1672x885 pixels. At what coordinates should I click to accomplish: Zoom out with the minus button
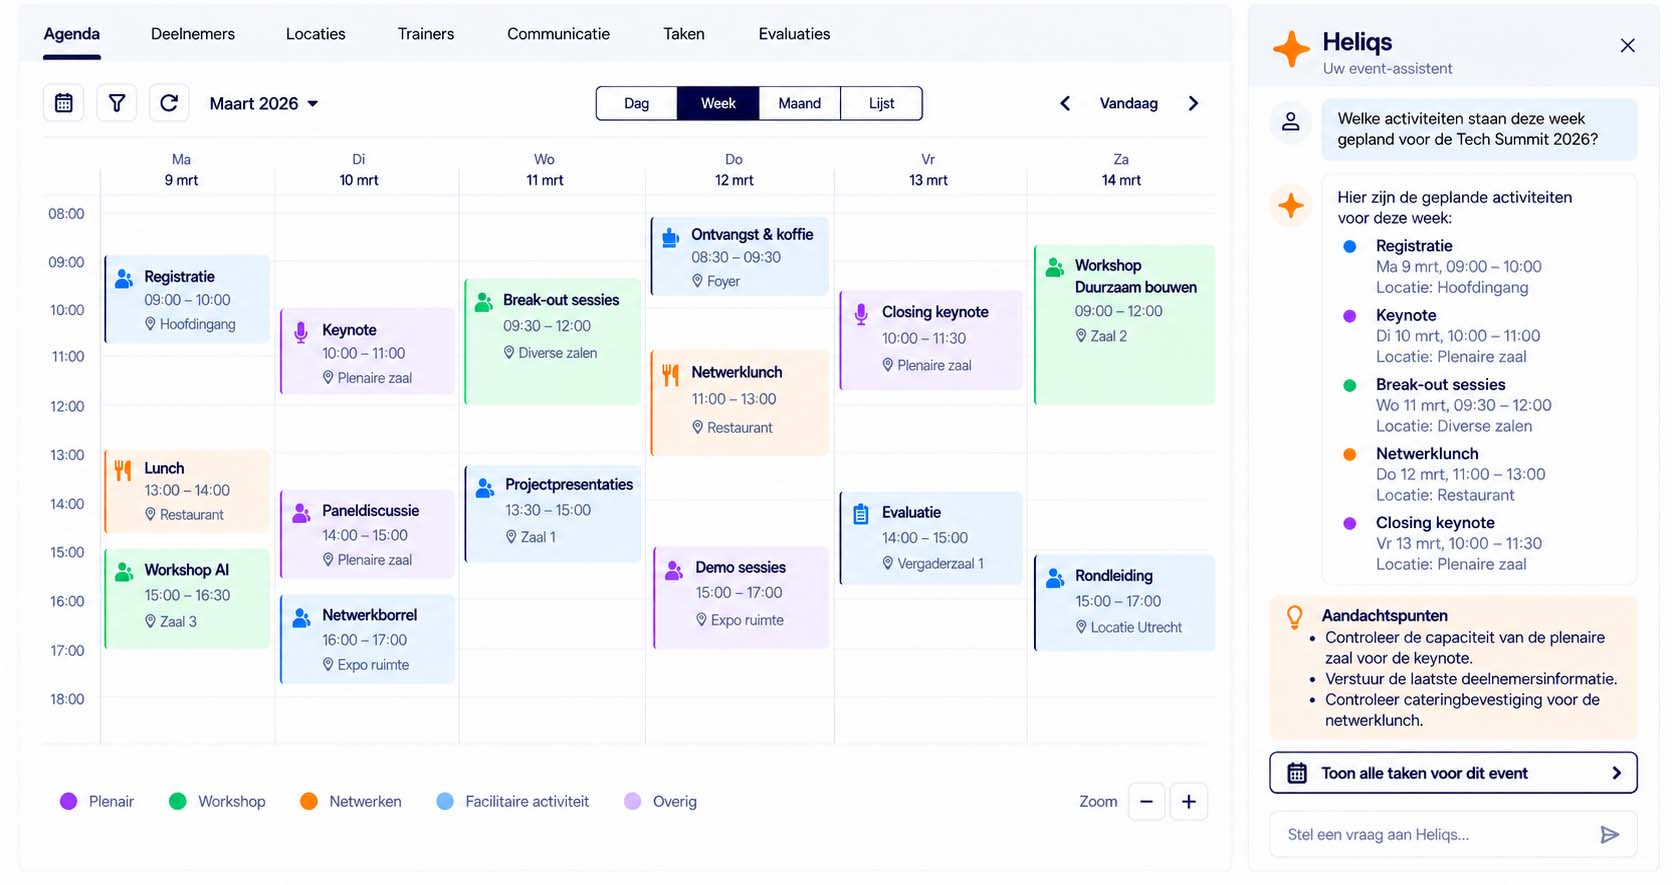pos(1147,801)
